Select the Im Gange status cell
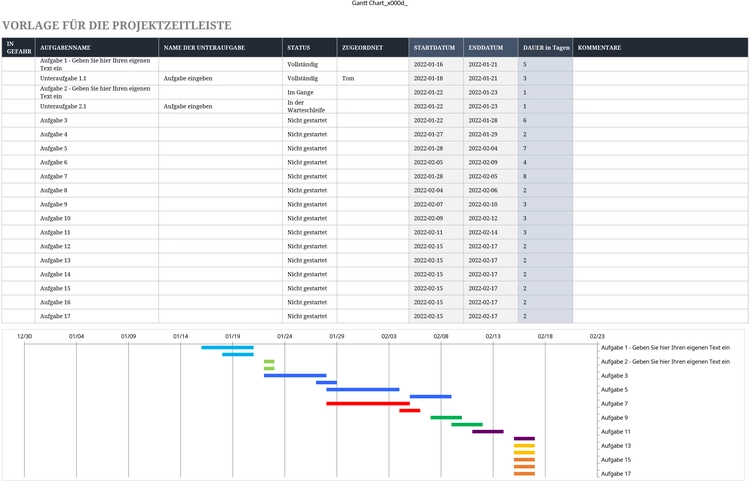 309,92
